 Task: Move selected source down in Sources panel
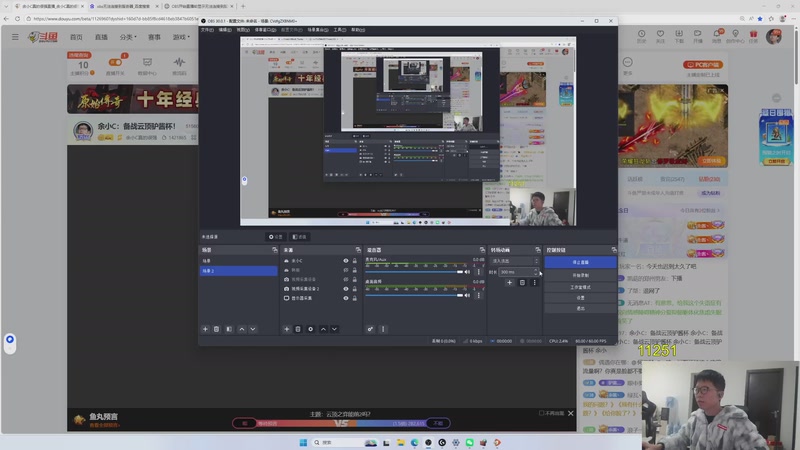(334, 329)
